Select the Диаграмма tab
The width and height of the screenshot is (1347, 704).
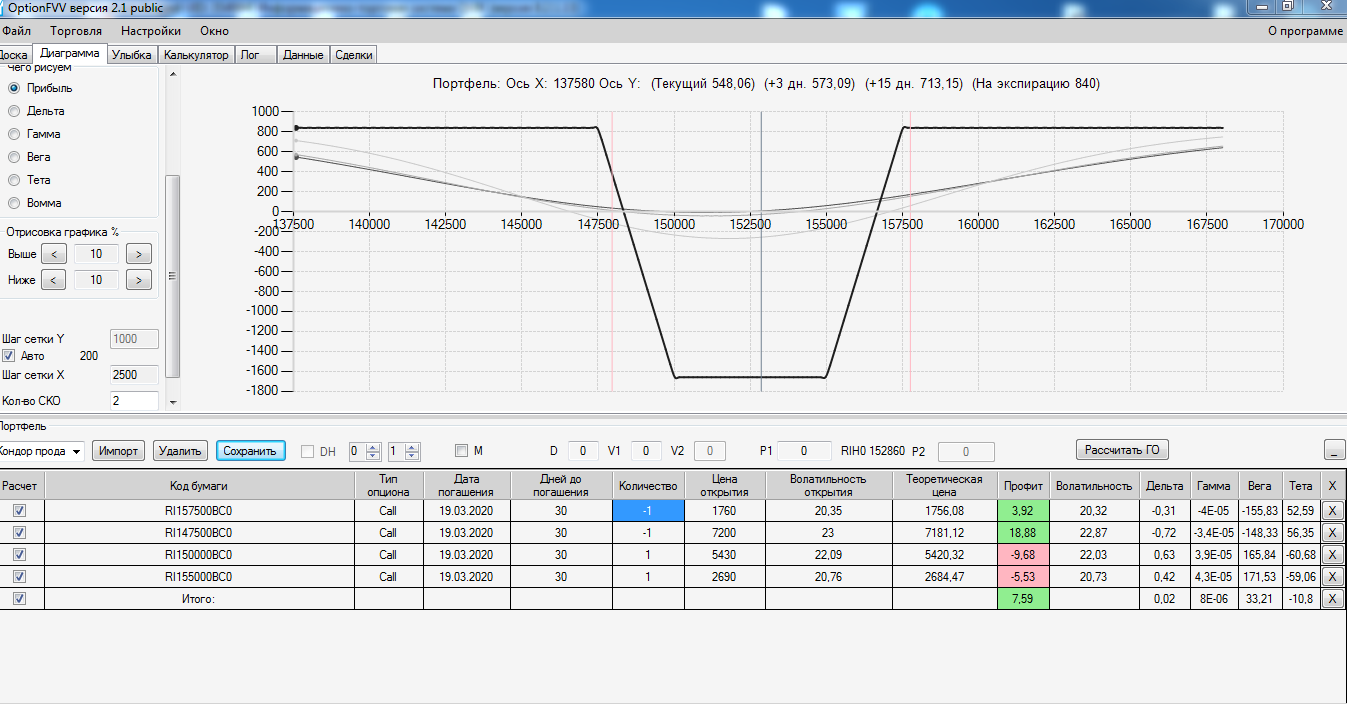pos(70,53)
